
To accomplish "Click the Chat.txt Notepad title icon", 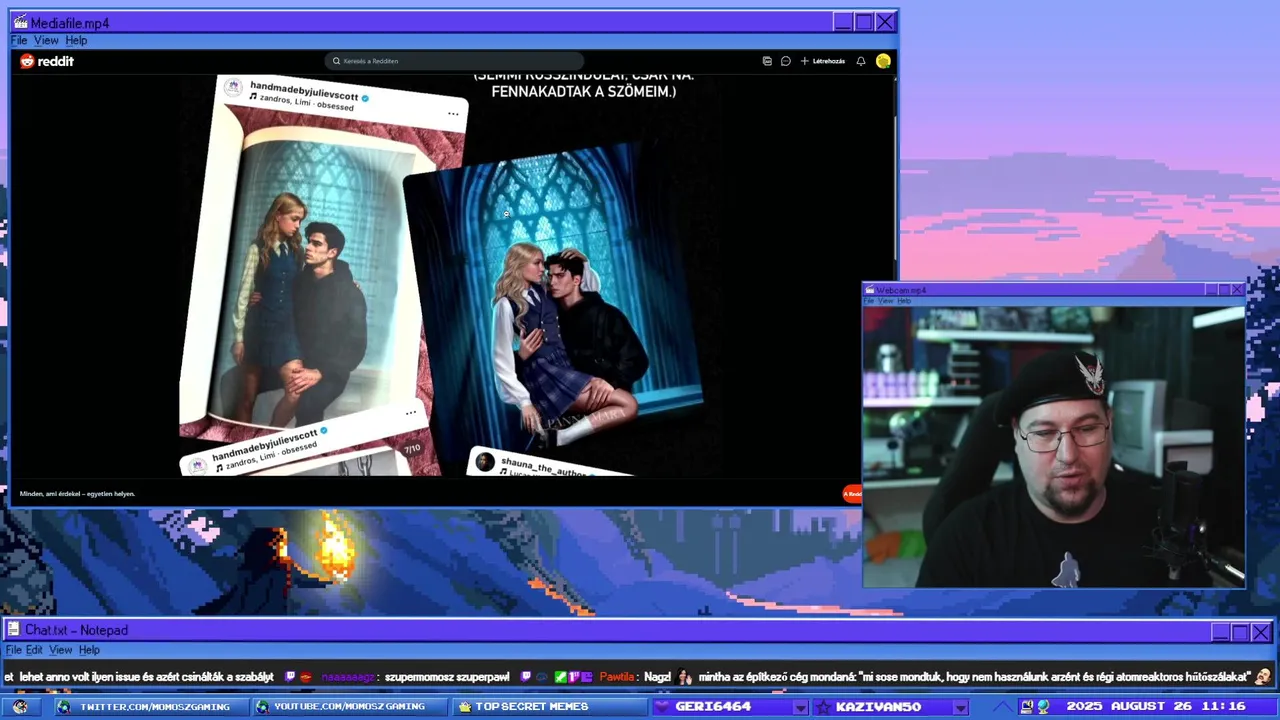I will pos(14,629).
